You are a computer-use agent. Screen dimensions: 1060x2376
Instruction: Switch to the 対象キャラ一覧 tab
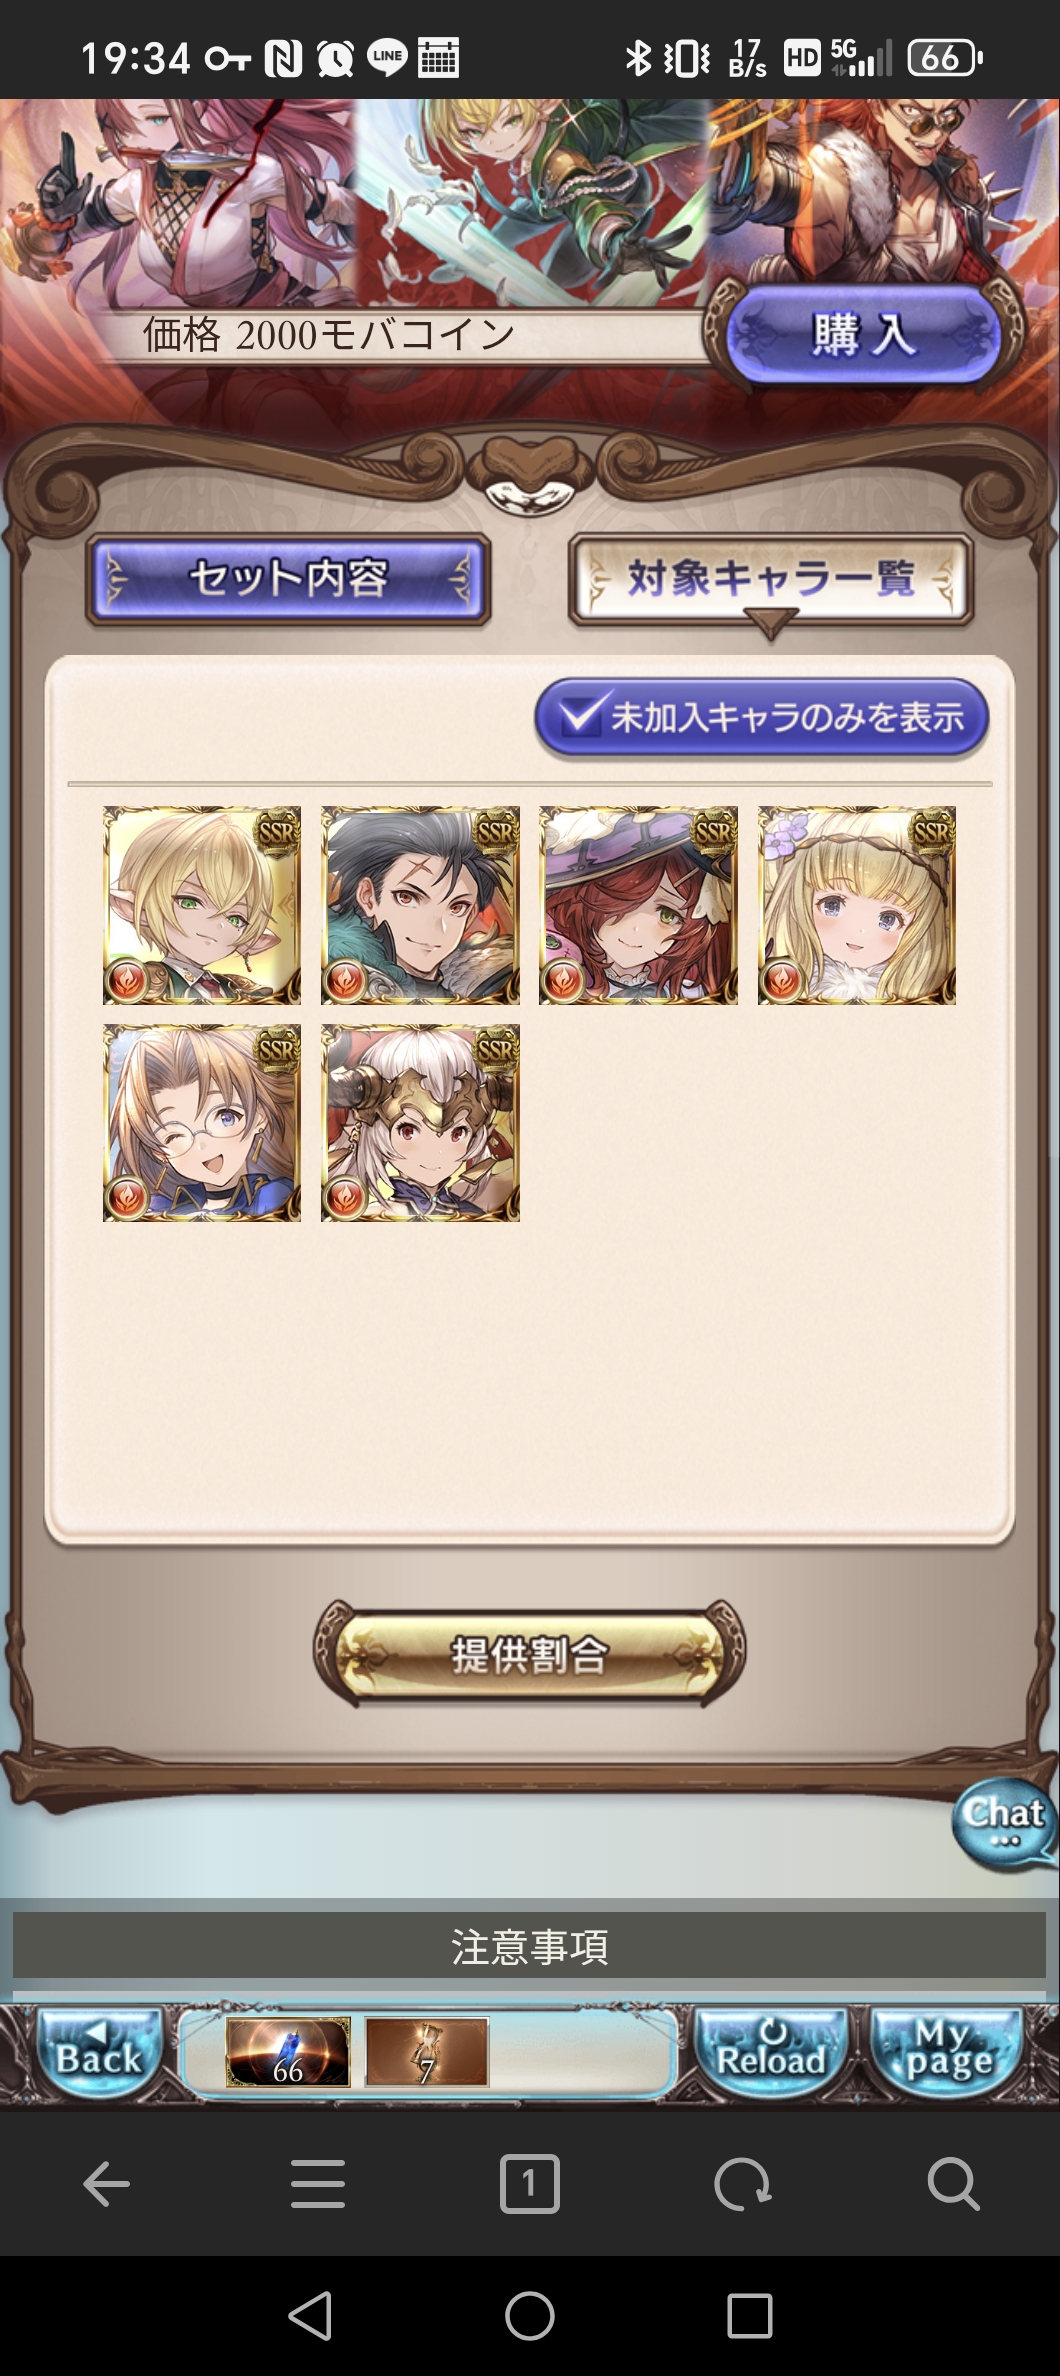pos(771,579)
